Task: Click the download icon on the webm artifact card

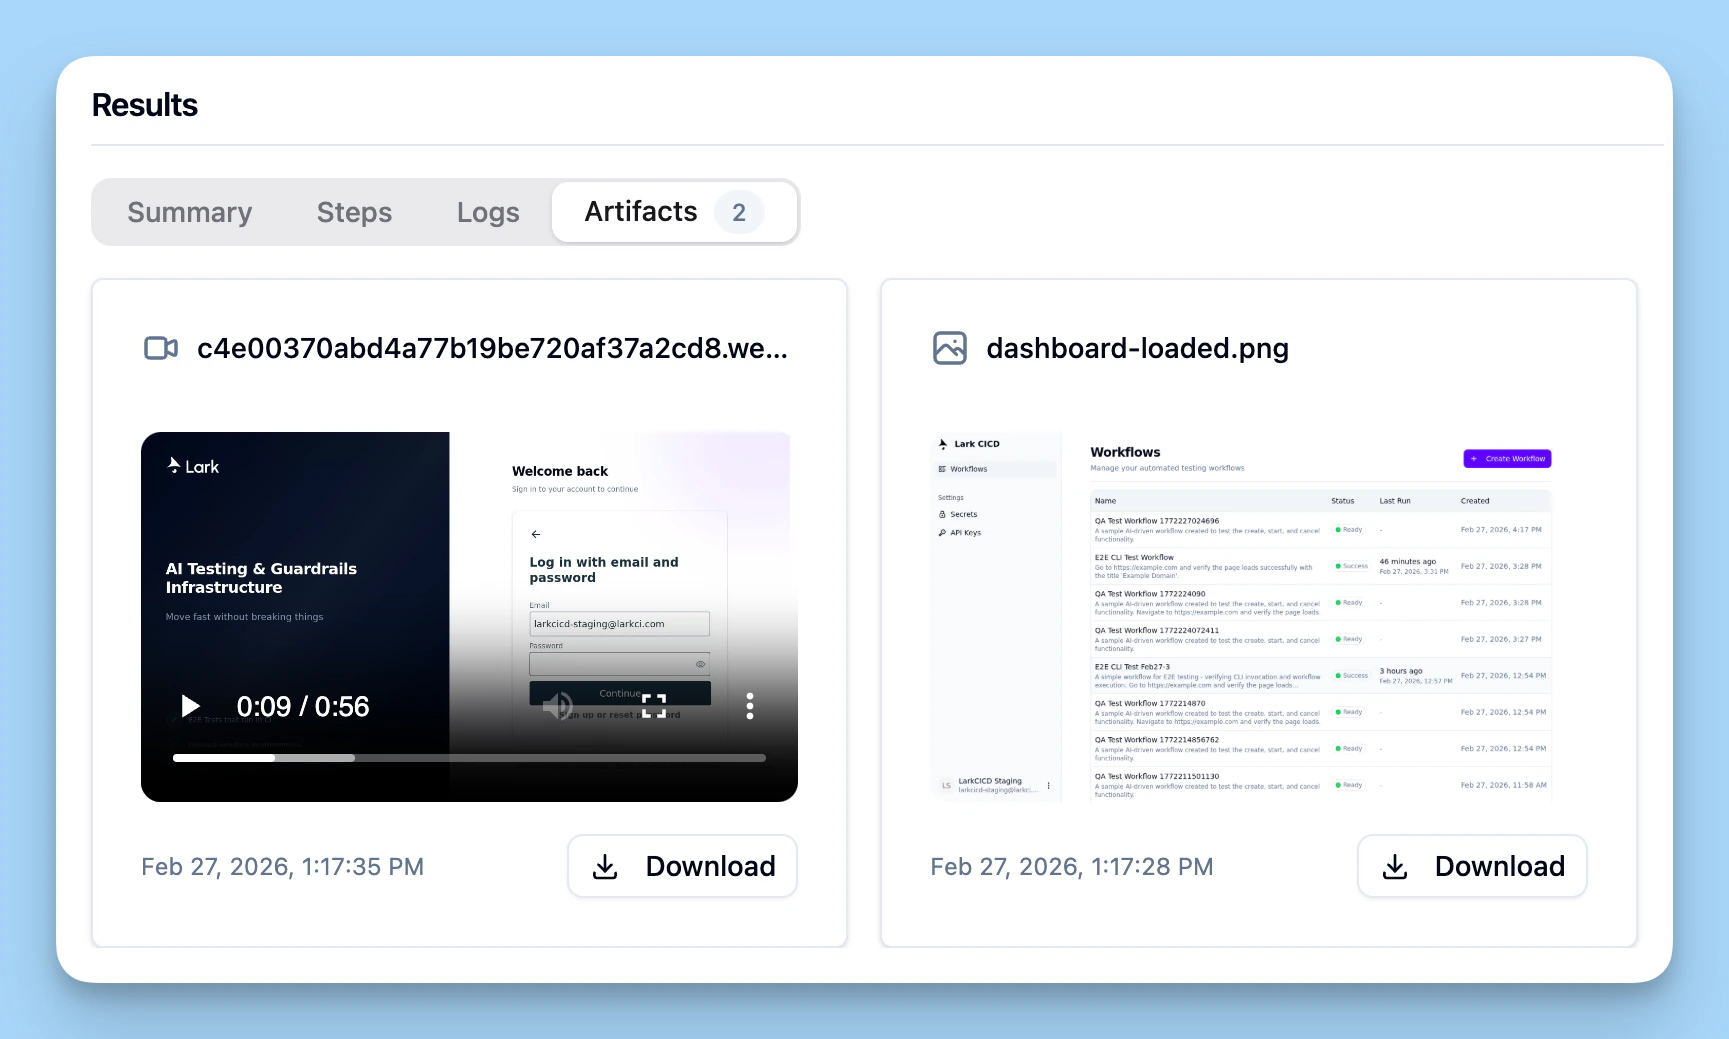Action: coord(605,866)
